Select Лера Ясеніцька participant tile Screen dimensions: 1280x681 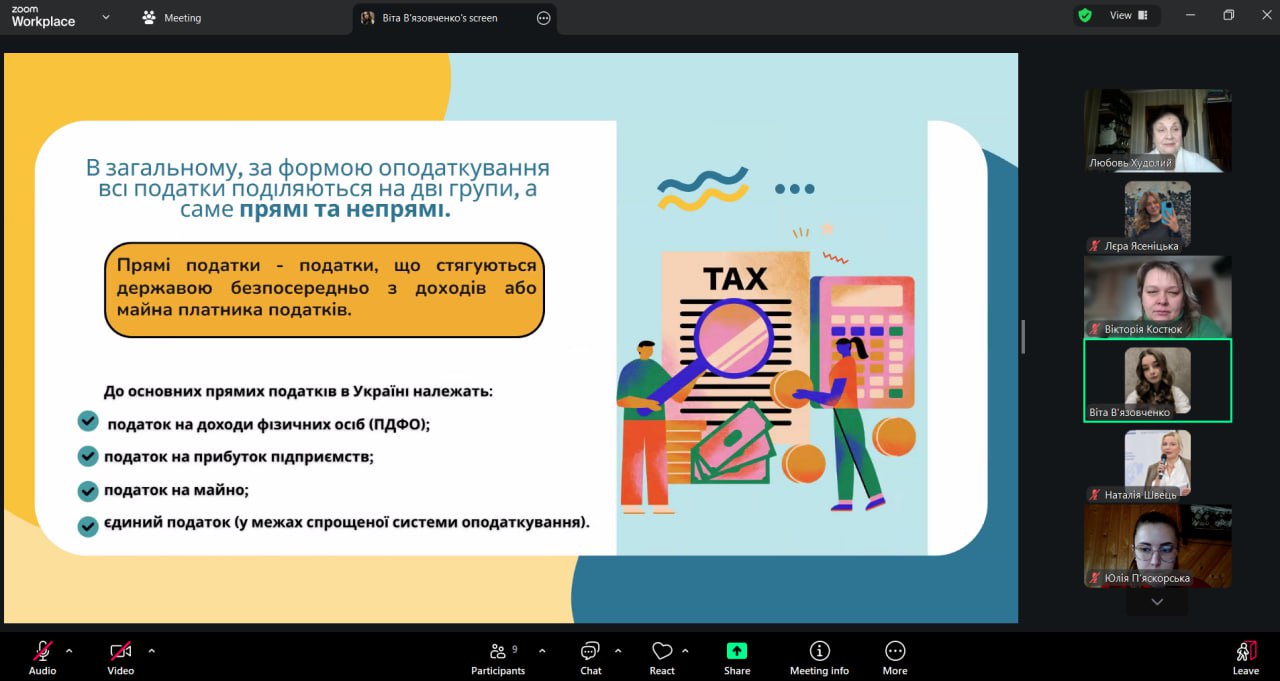(x=1158, y=214)
